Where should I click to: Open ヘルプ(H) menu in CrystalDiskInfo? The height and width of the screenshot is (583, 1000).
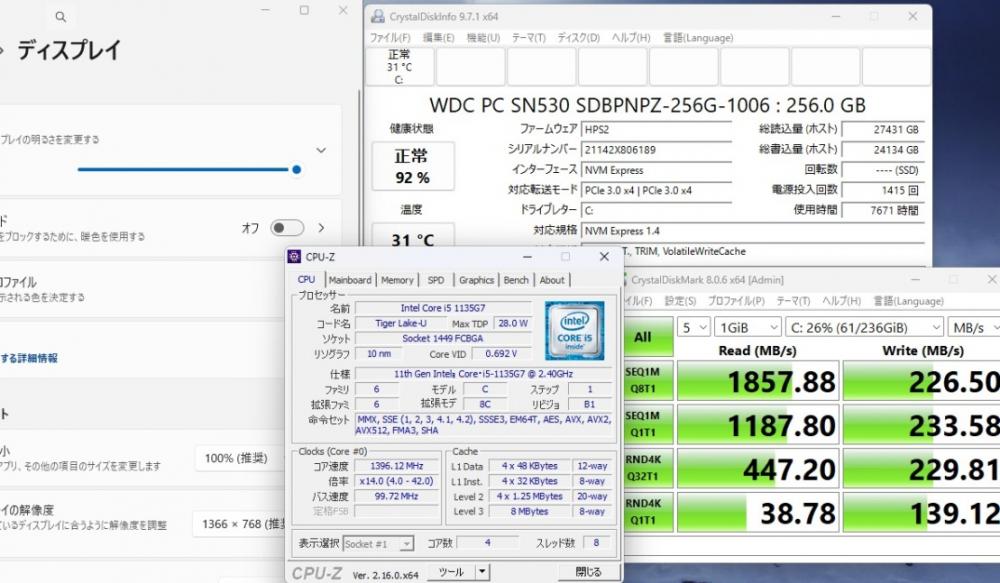(x=631, y=38)
